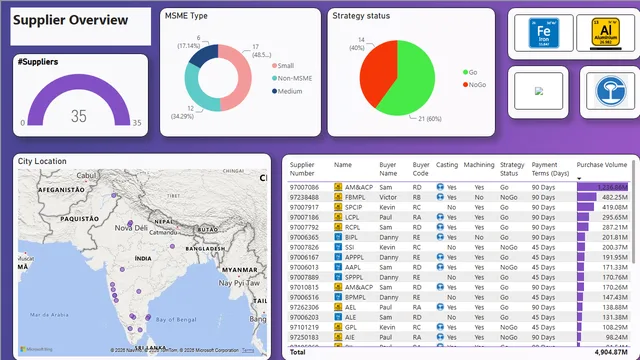Click supplier number 97238488
The height and width of the screenshot is (360, 640).
[304, 197]
